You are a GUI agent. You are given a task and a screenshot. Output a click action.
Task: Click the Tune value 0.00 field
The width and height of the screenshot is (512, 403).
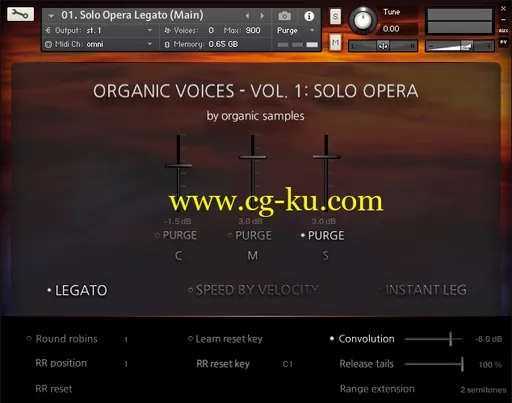coord(391,29)
